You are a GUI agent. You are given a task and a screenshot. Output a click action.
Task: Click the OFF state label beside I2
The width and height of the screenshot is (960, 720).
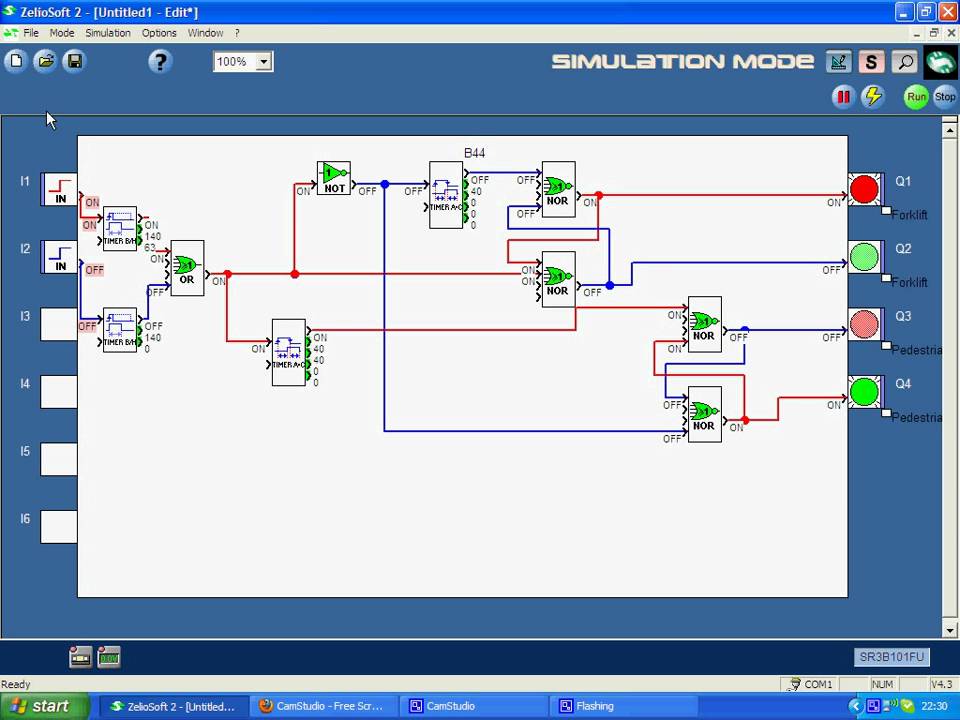(x=94, y=270)
